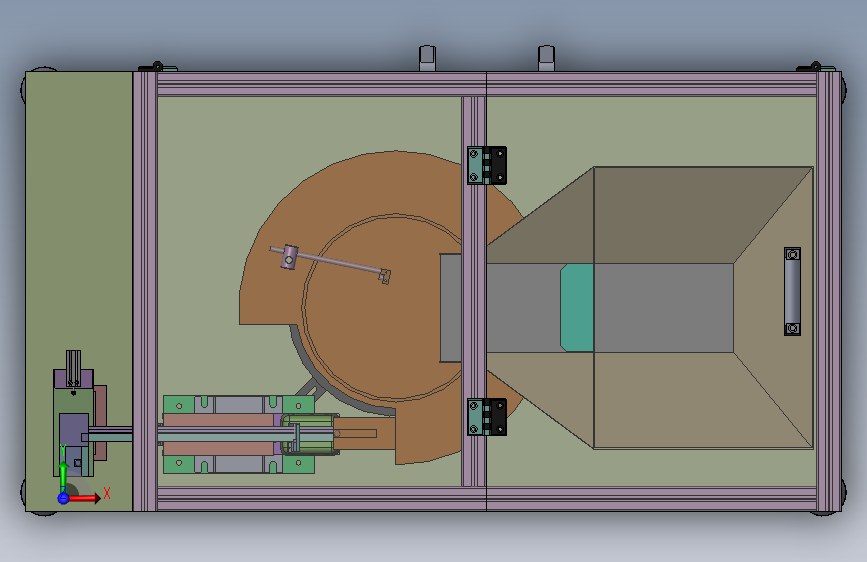Select the lower black hinge on center post
Screen dimensions: 867x562
point(487,417)
